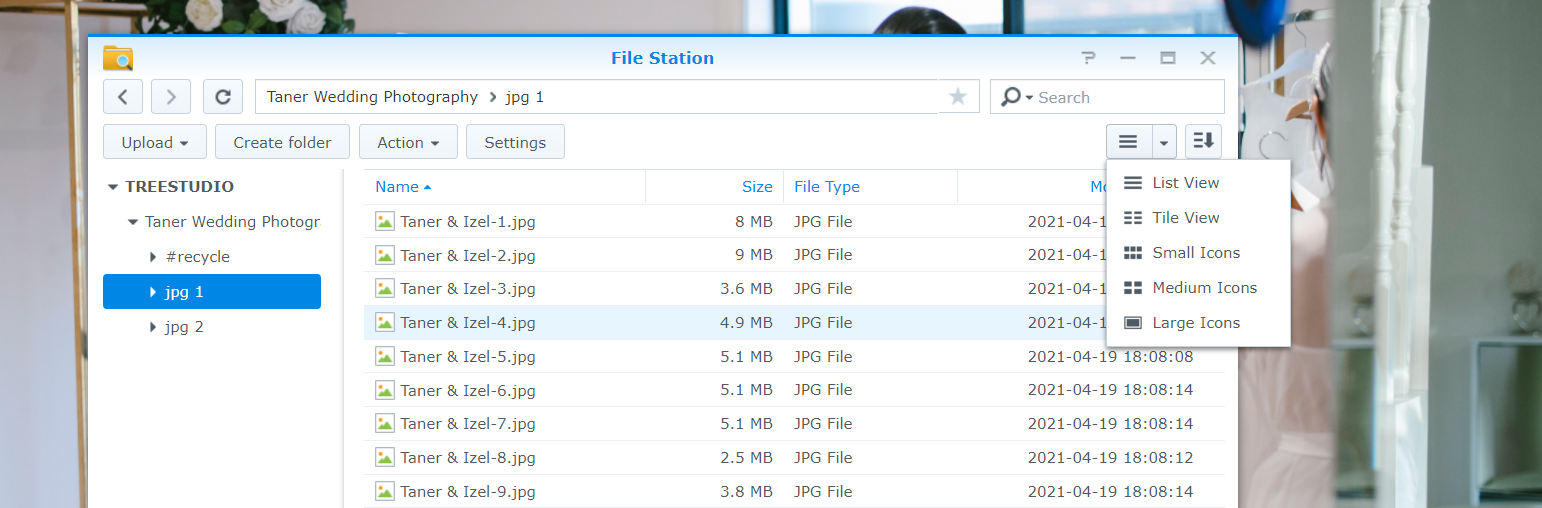The width and height of the screenshot is (1542, 508).
Task: Expand the jpg 2 folder arrow
Action: coord(153,327)
